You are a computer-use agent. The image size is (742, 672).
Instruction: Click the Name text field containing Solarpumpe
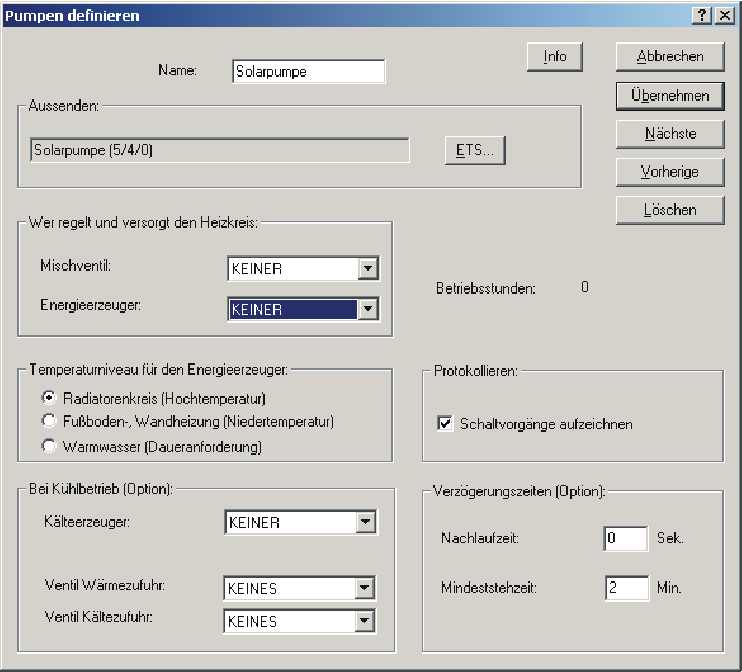(307, 72)
